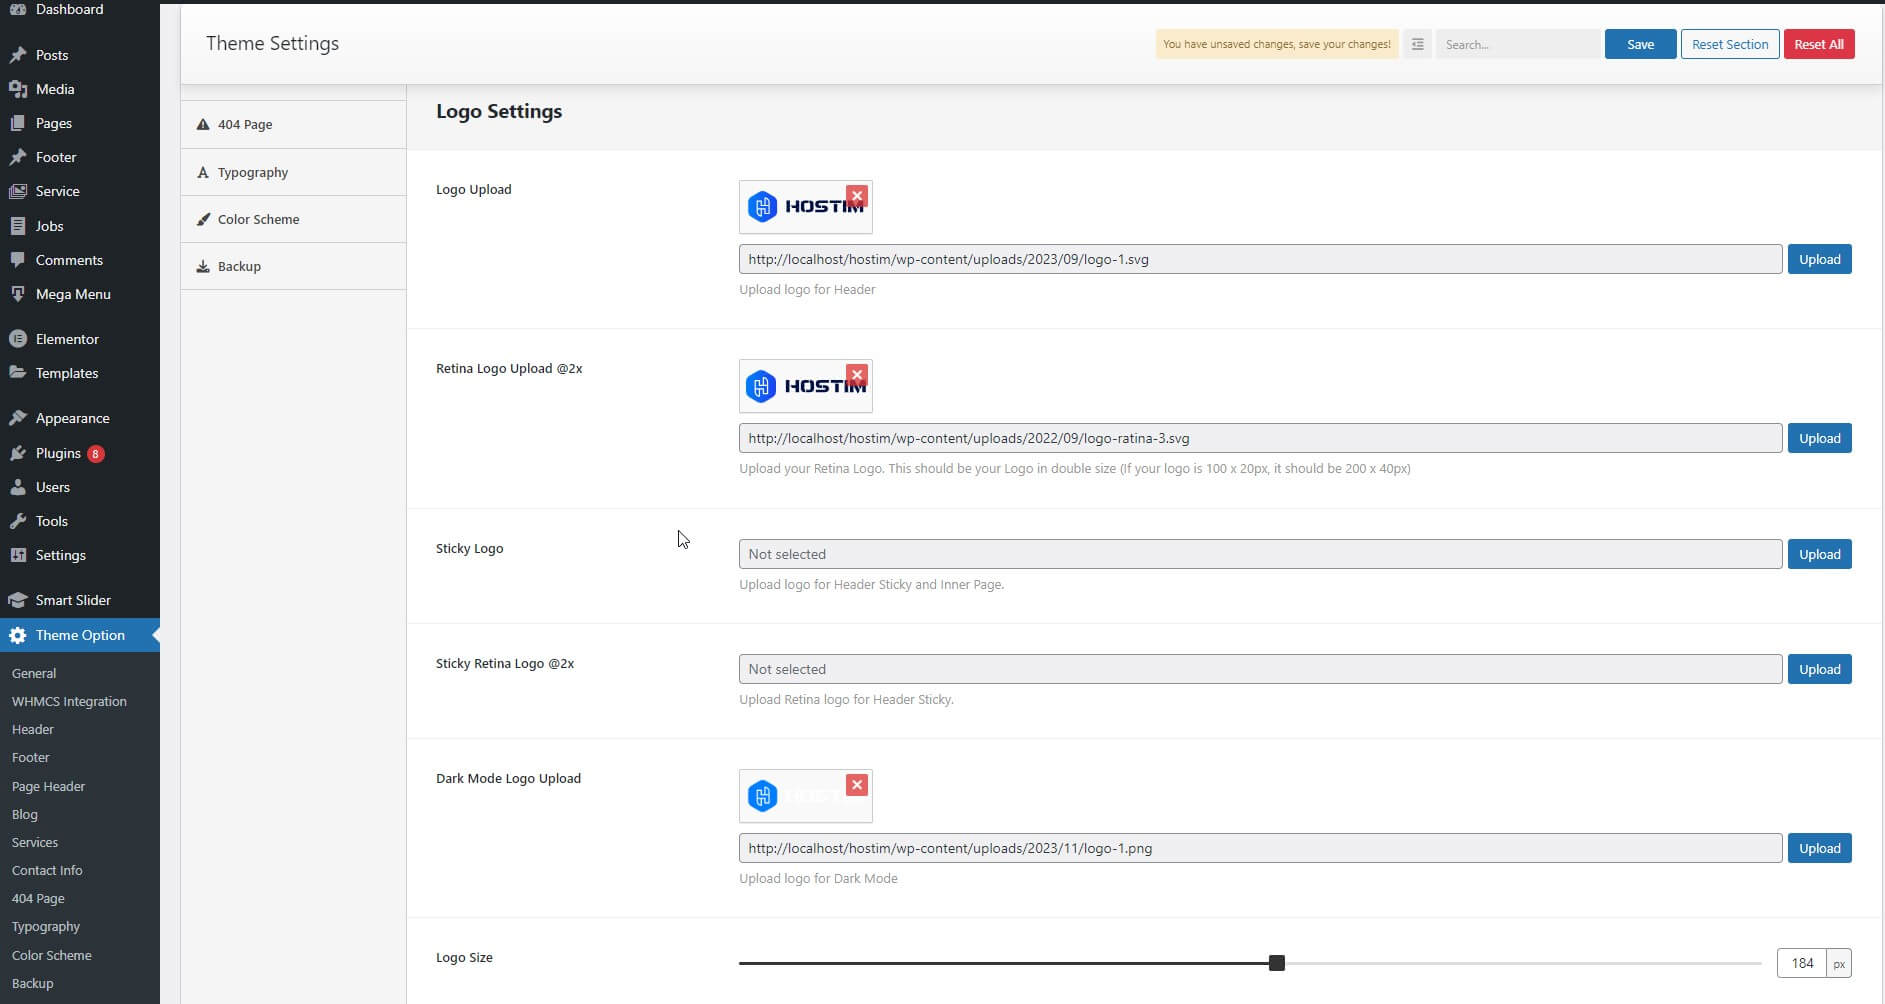Click Upload button for Retina Logo
Viewport: 1885px width, 1004px height.
[1819, 438]
